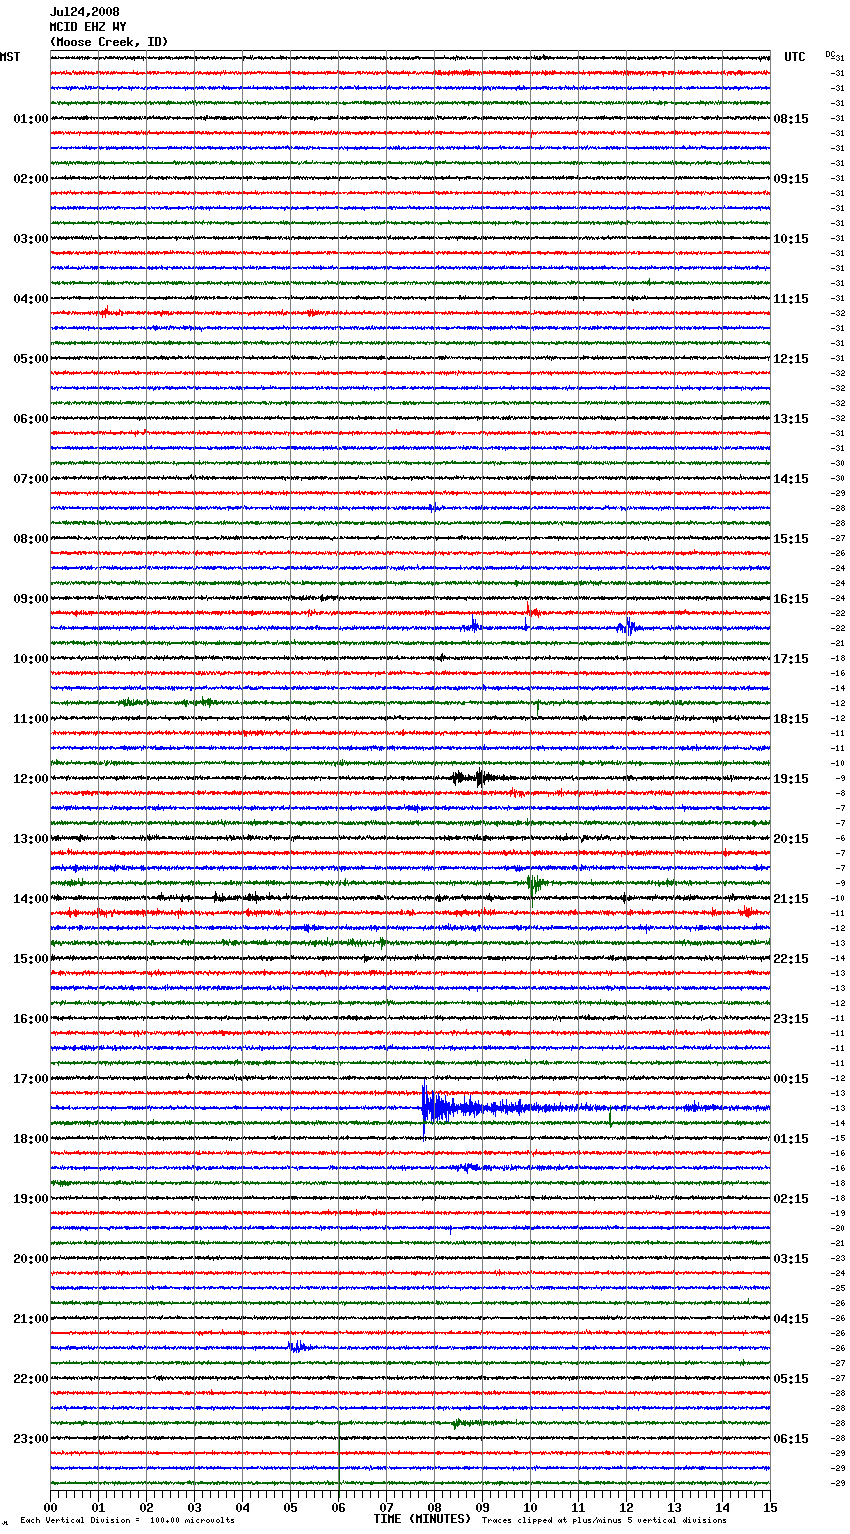The height and width of the screenshot is (1534, 850).
Task: Select the 19:00 MST time label
Action: click(31, 1199)
